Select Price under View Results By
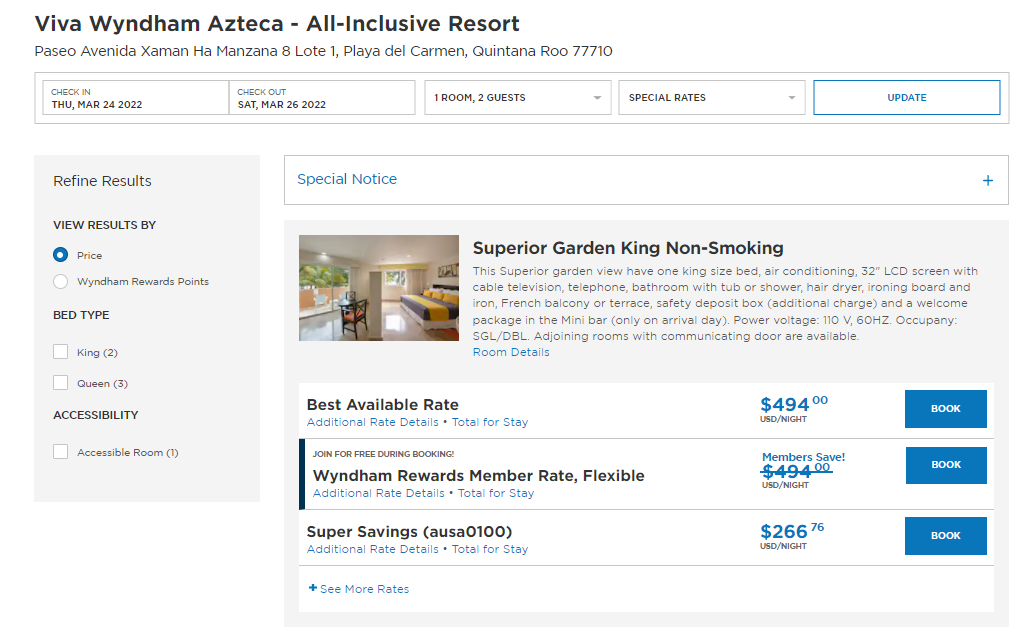1029x638 pixels. pyautogui.click(x=60, y=255)
